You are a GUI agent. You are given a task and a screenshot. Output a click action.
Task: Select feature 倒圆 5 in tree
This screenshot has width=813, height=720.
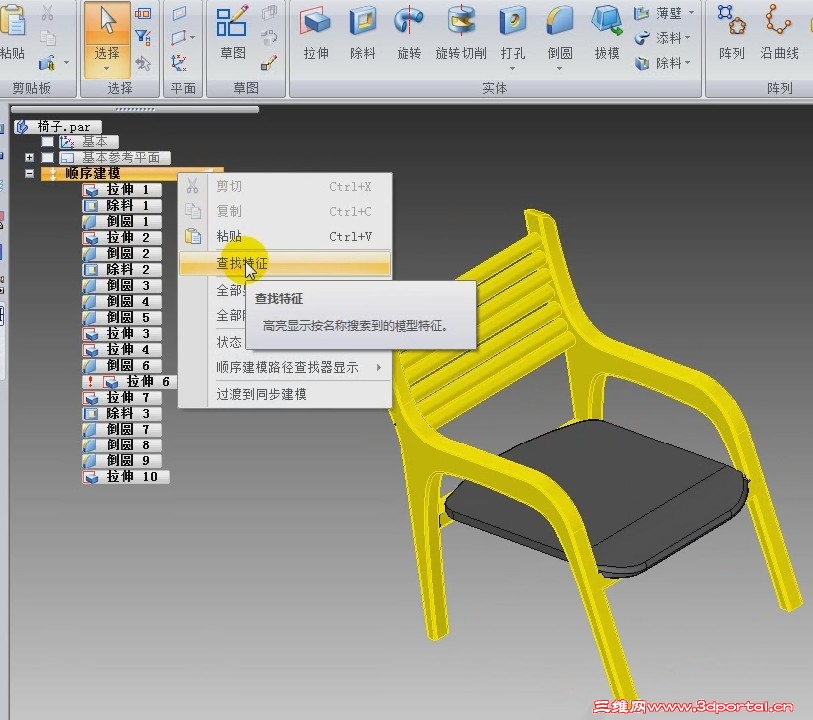(122, 317)
